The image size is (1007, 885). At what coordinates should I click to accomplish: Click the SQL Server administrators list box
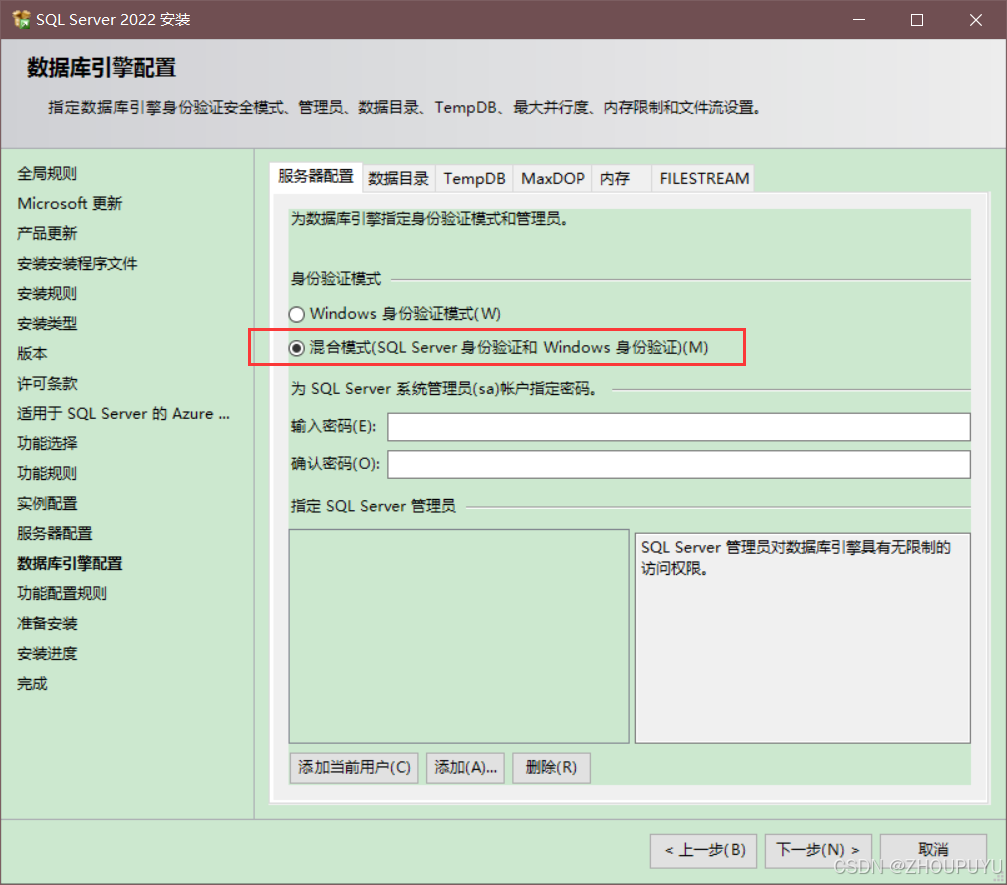[459, 636]
